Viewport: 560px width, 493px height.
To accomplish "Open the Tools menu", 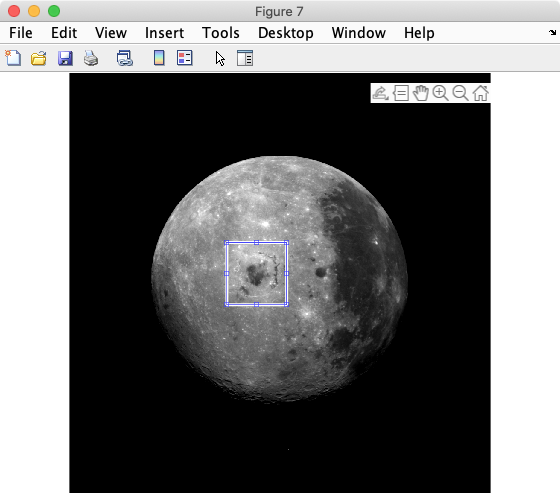I will pos(221,33).
